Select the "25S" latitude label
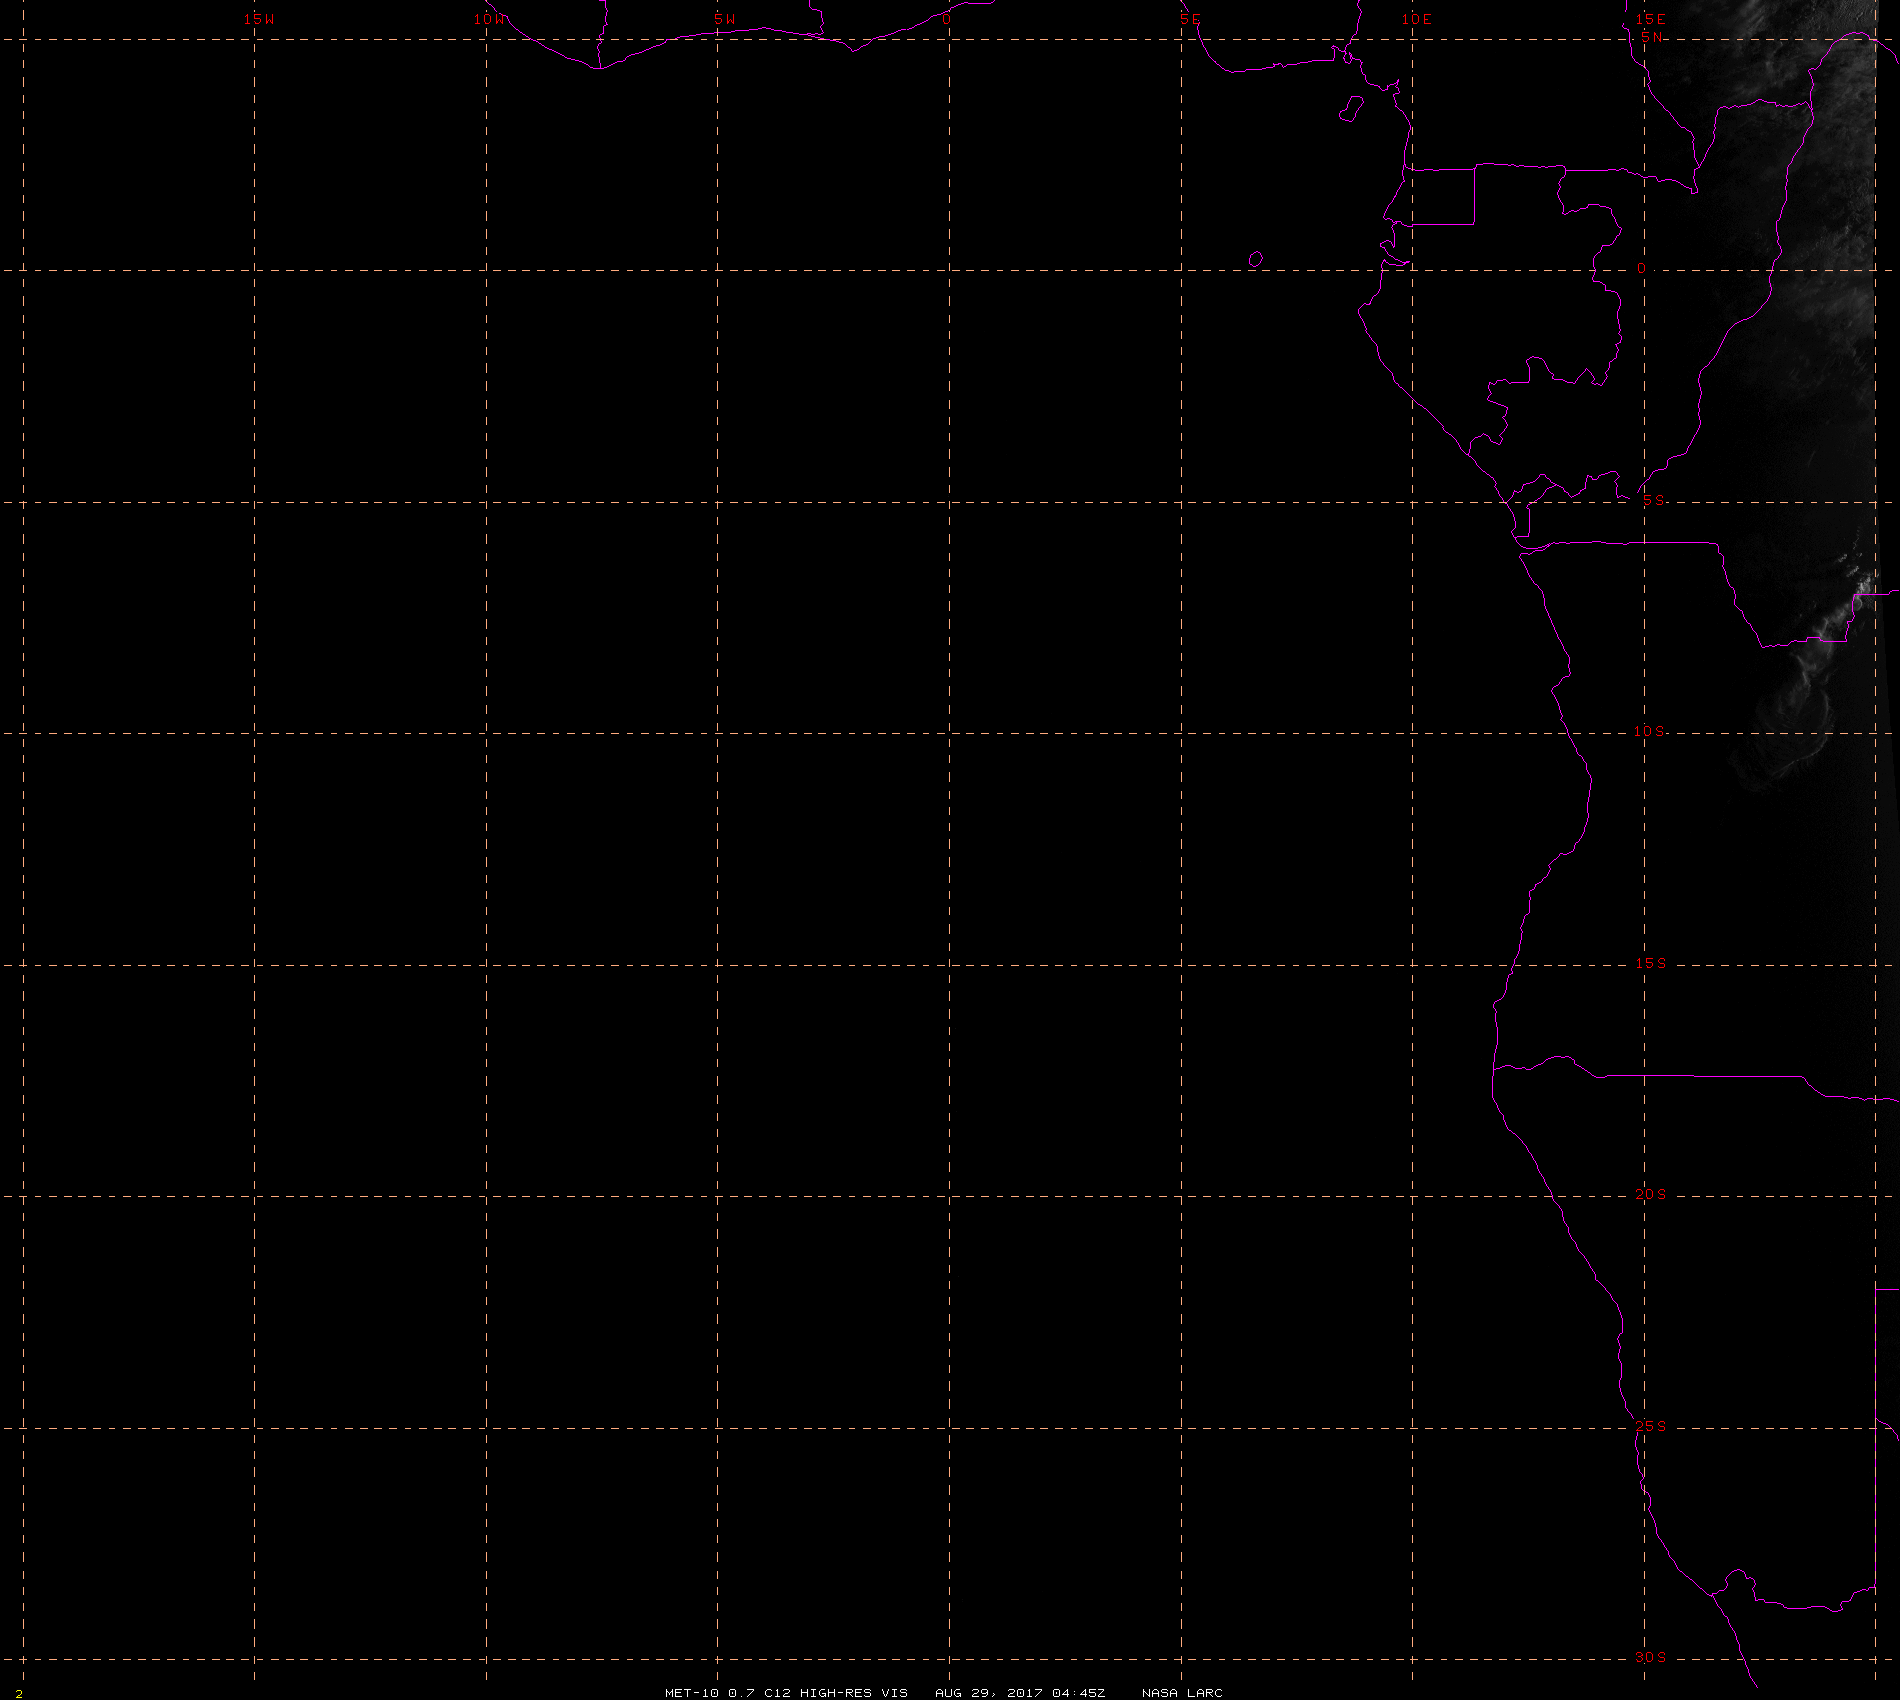Image resolution: width=1900 pixels, height=1700 pixels. pyautogui.click(x=1651, y=1426)
